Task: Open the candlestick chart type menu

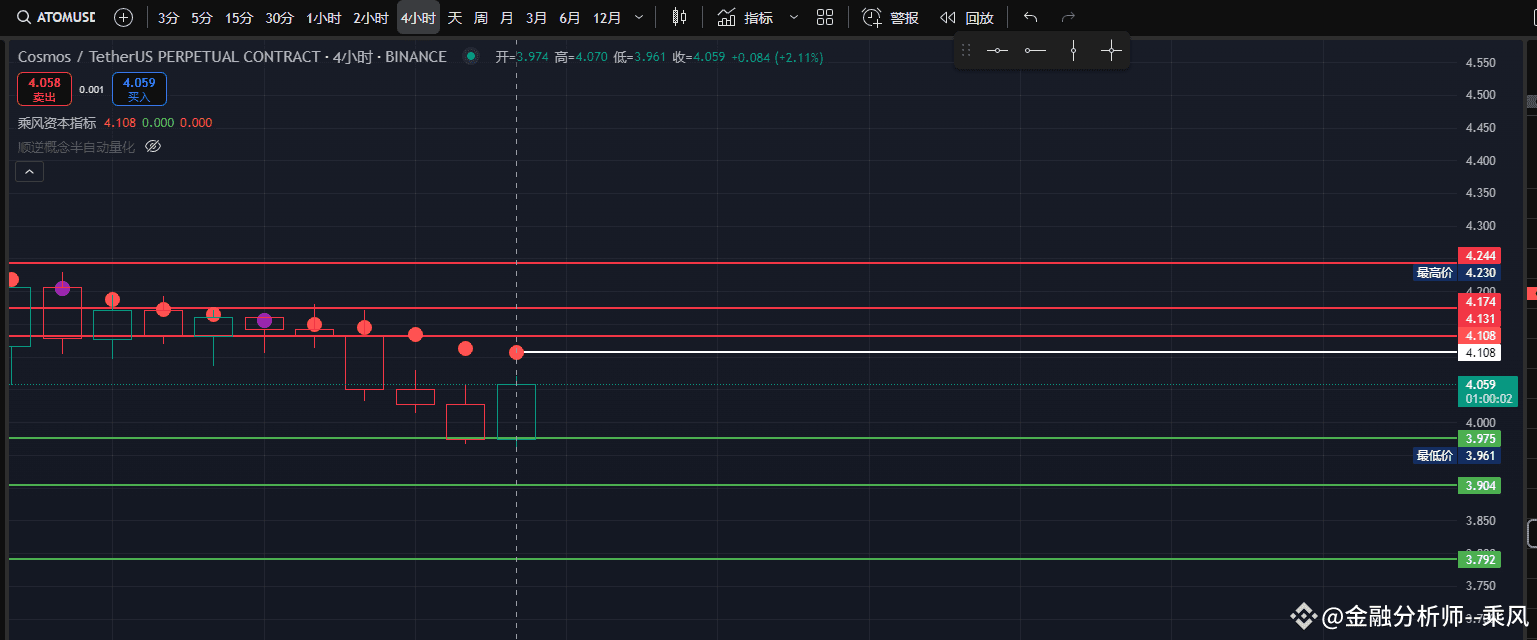Action: (680, 17)
